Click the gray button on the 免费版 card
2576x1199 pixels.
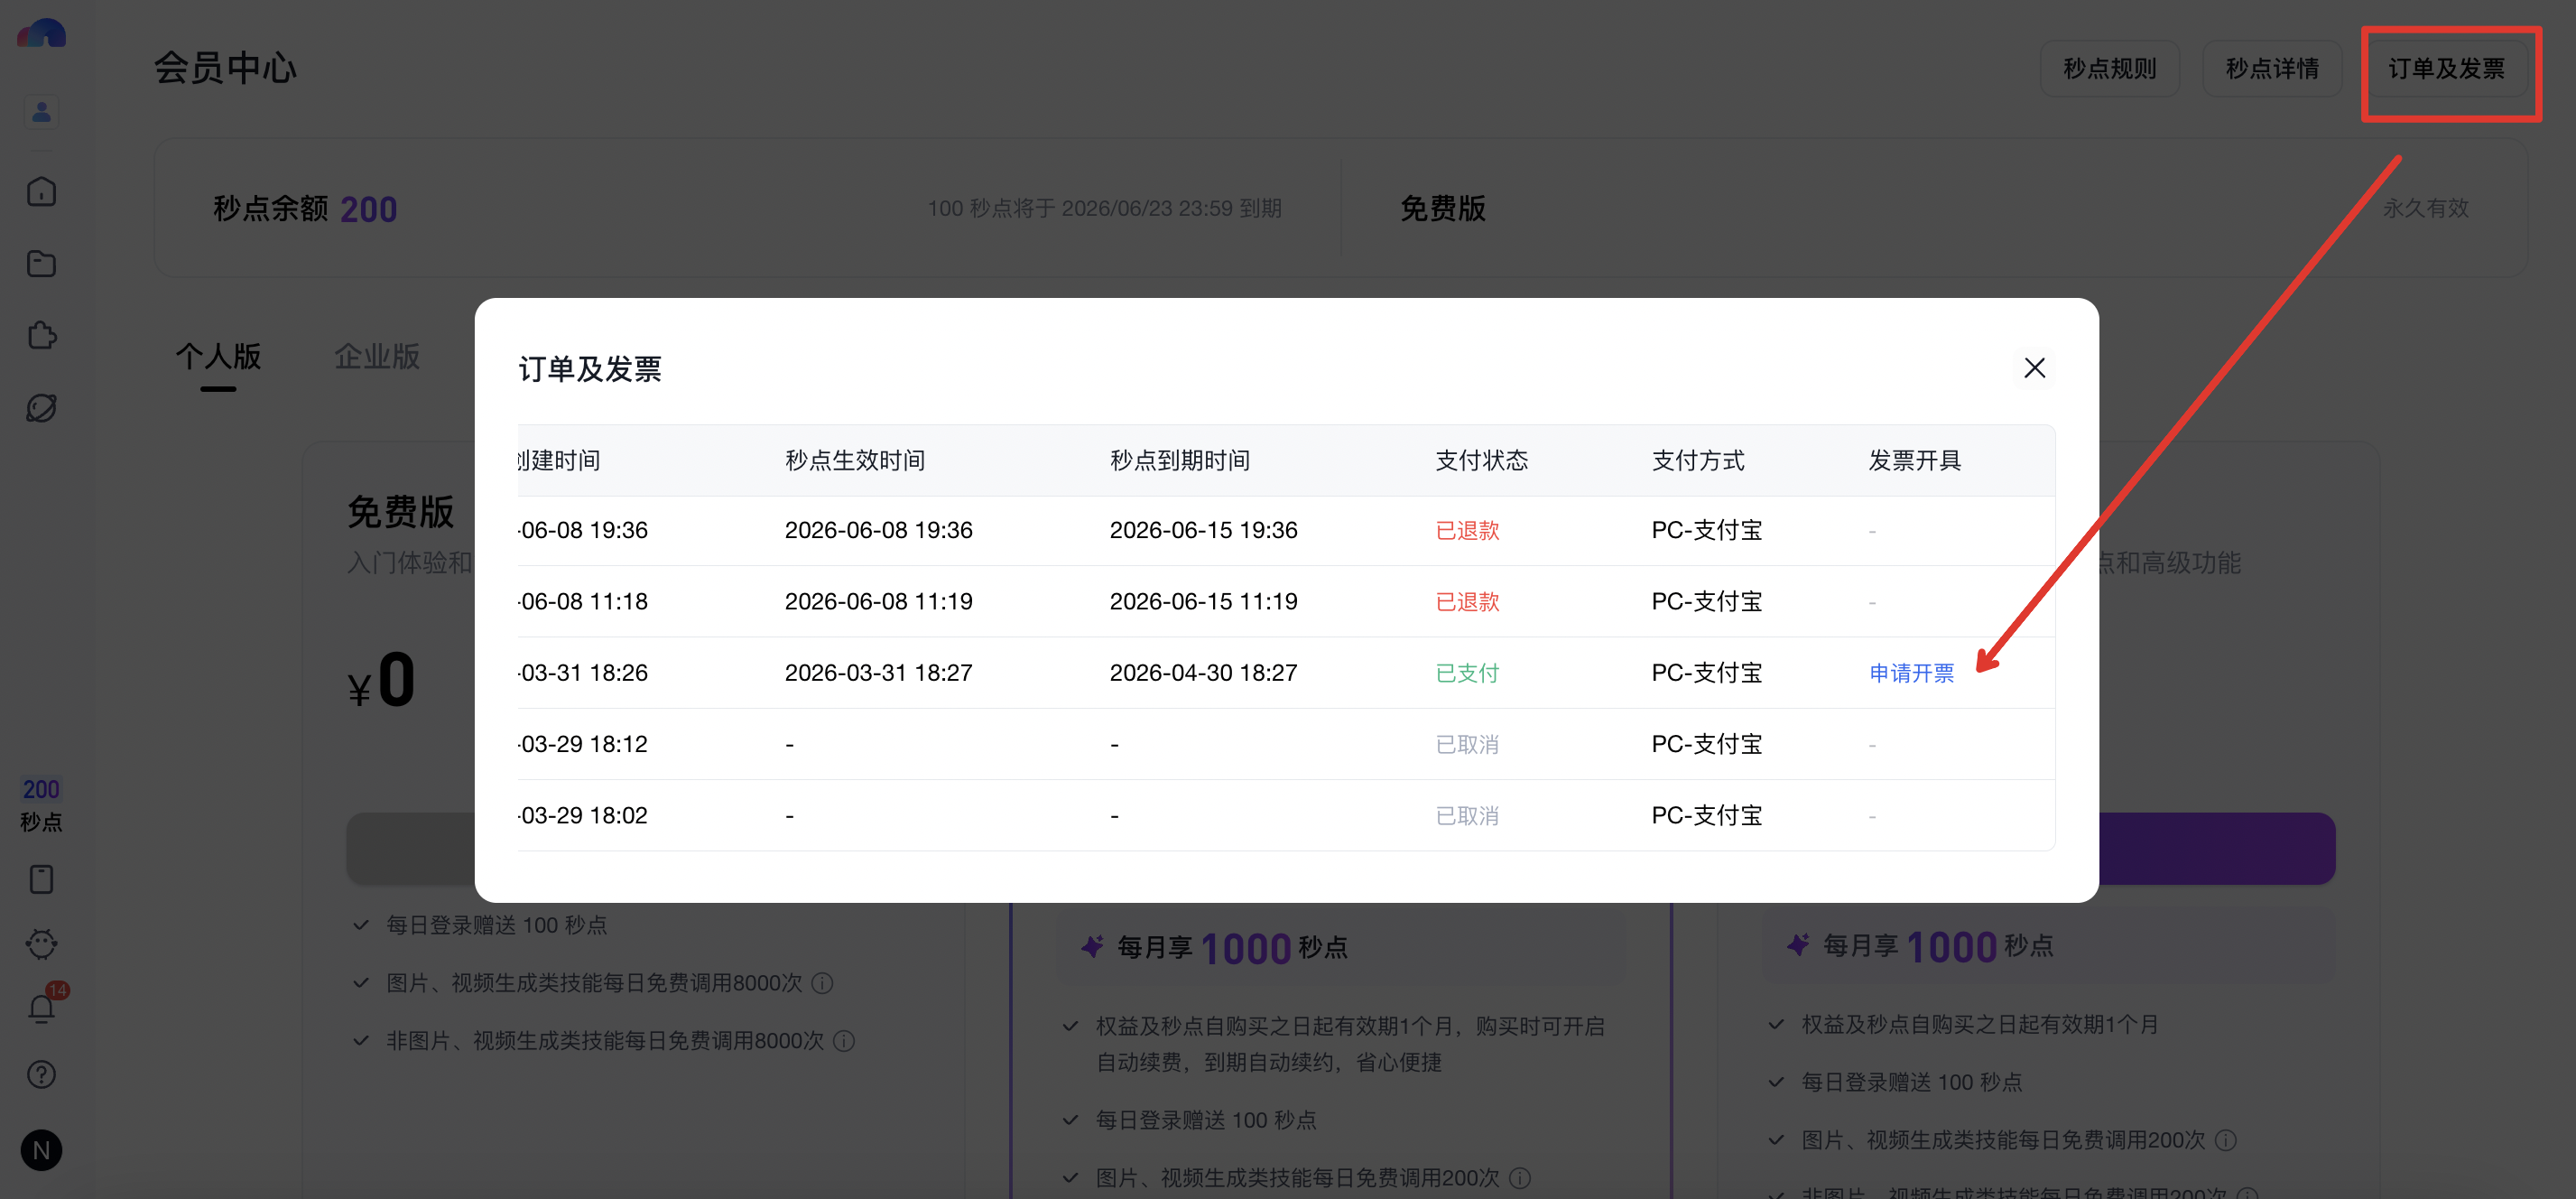(x=411, y=848)
